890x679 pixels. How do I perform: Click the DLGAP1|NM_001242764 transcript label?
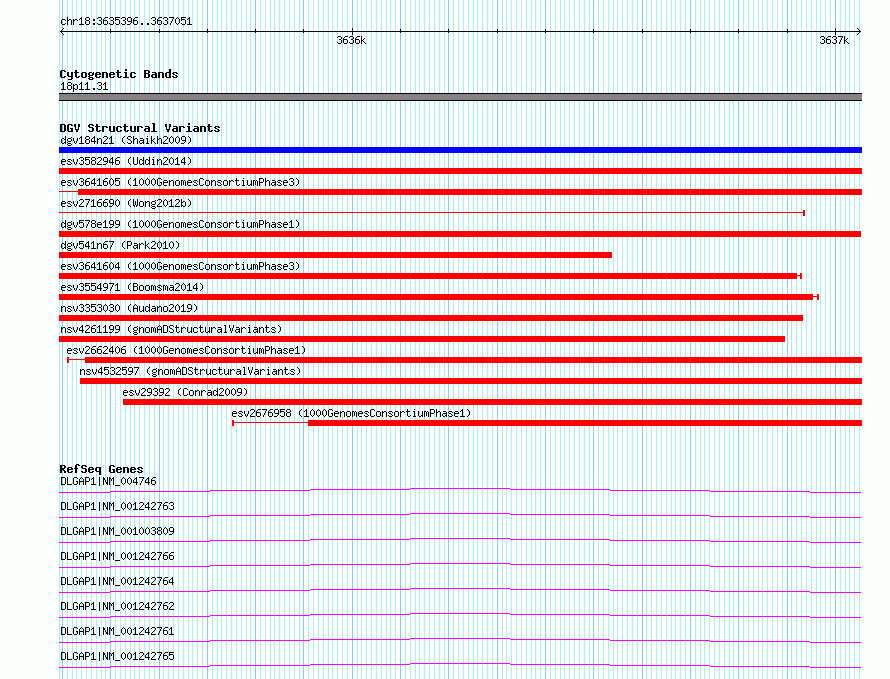(117, 581)
